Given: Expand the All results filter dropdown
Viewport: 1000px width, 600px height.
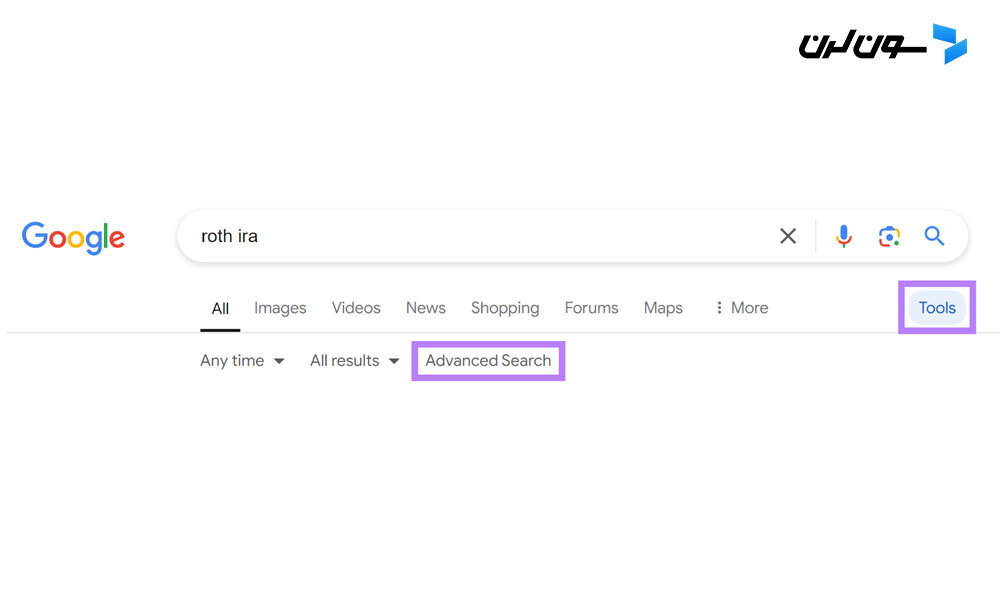Looking at the screenshot, I should coord(355,361).
